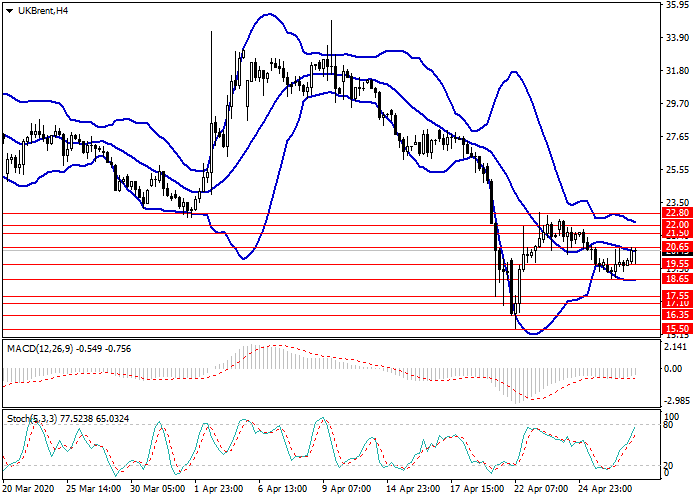Select the red 19.55 price level tag
The image size is (700, 500).
point(677,264)
